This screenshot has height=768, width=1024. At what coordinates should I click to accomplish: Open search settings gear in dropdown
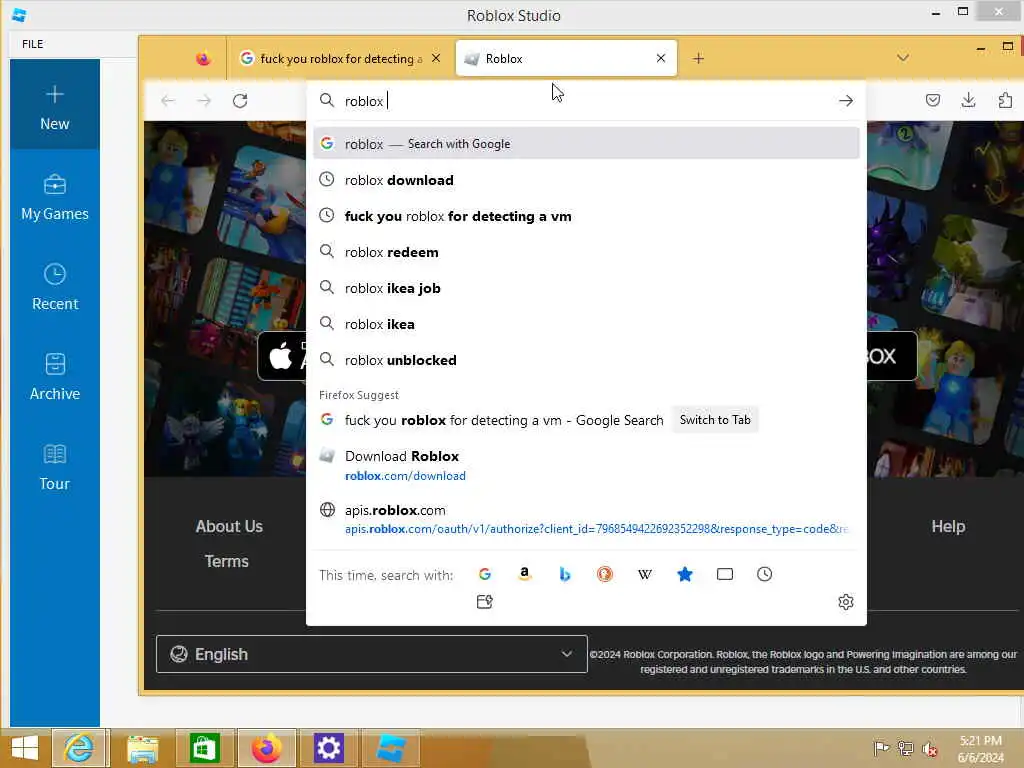point(846,601)
